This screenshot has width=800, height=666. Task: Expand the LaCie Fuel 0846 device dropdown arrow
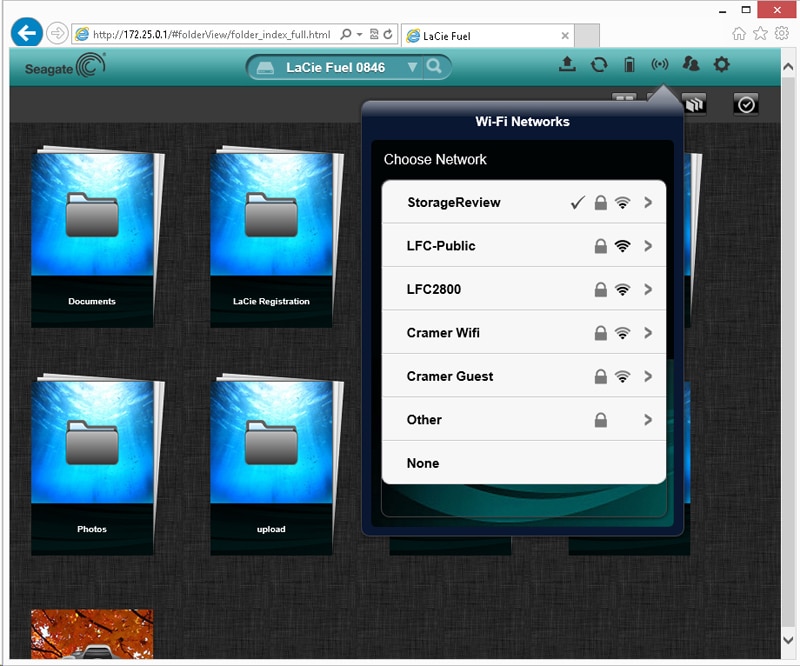pyautogui.click(x=412, y=67)
